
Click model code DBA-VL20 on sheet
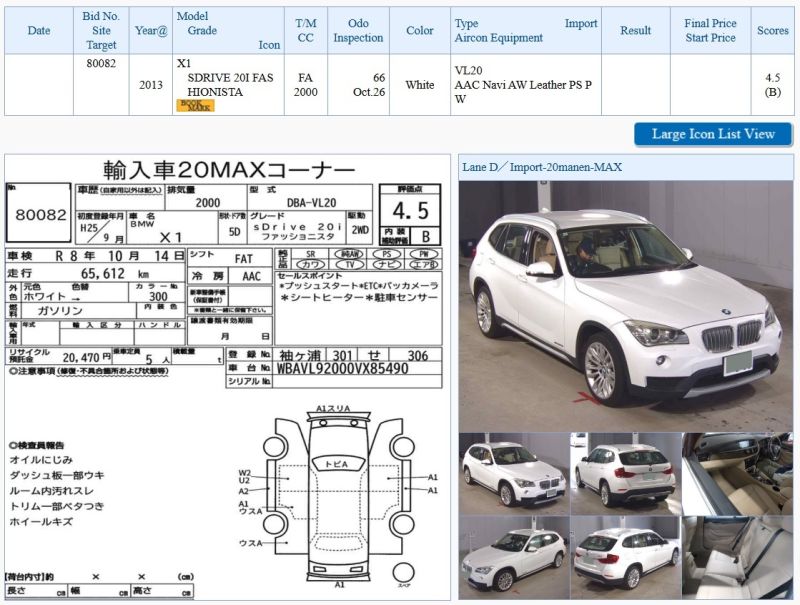click(x=311, y=203)
